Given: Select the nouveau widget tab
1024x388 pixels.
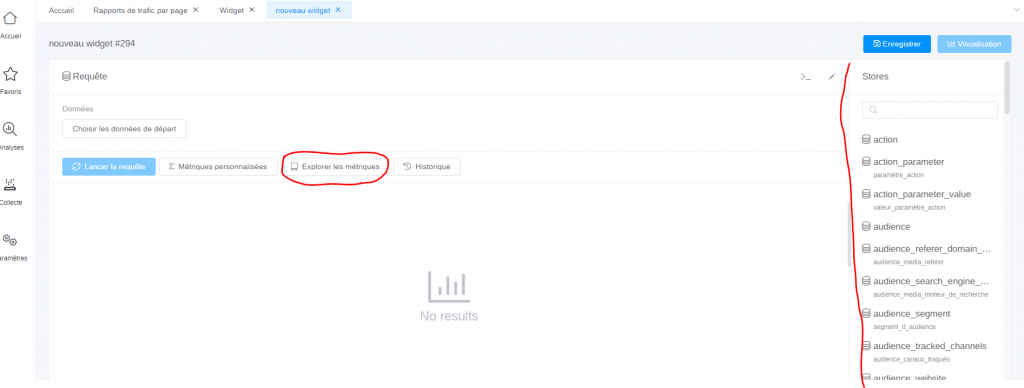Looking at the screenshot, I should pos(303,10).
